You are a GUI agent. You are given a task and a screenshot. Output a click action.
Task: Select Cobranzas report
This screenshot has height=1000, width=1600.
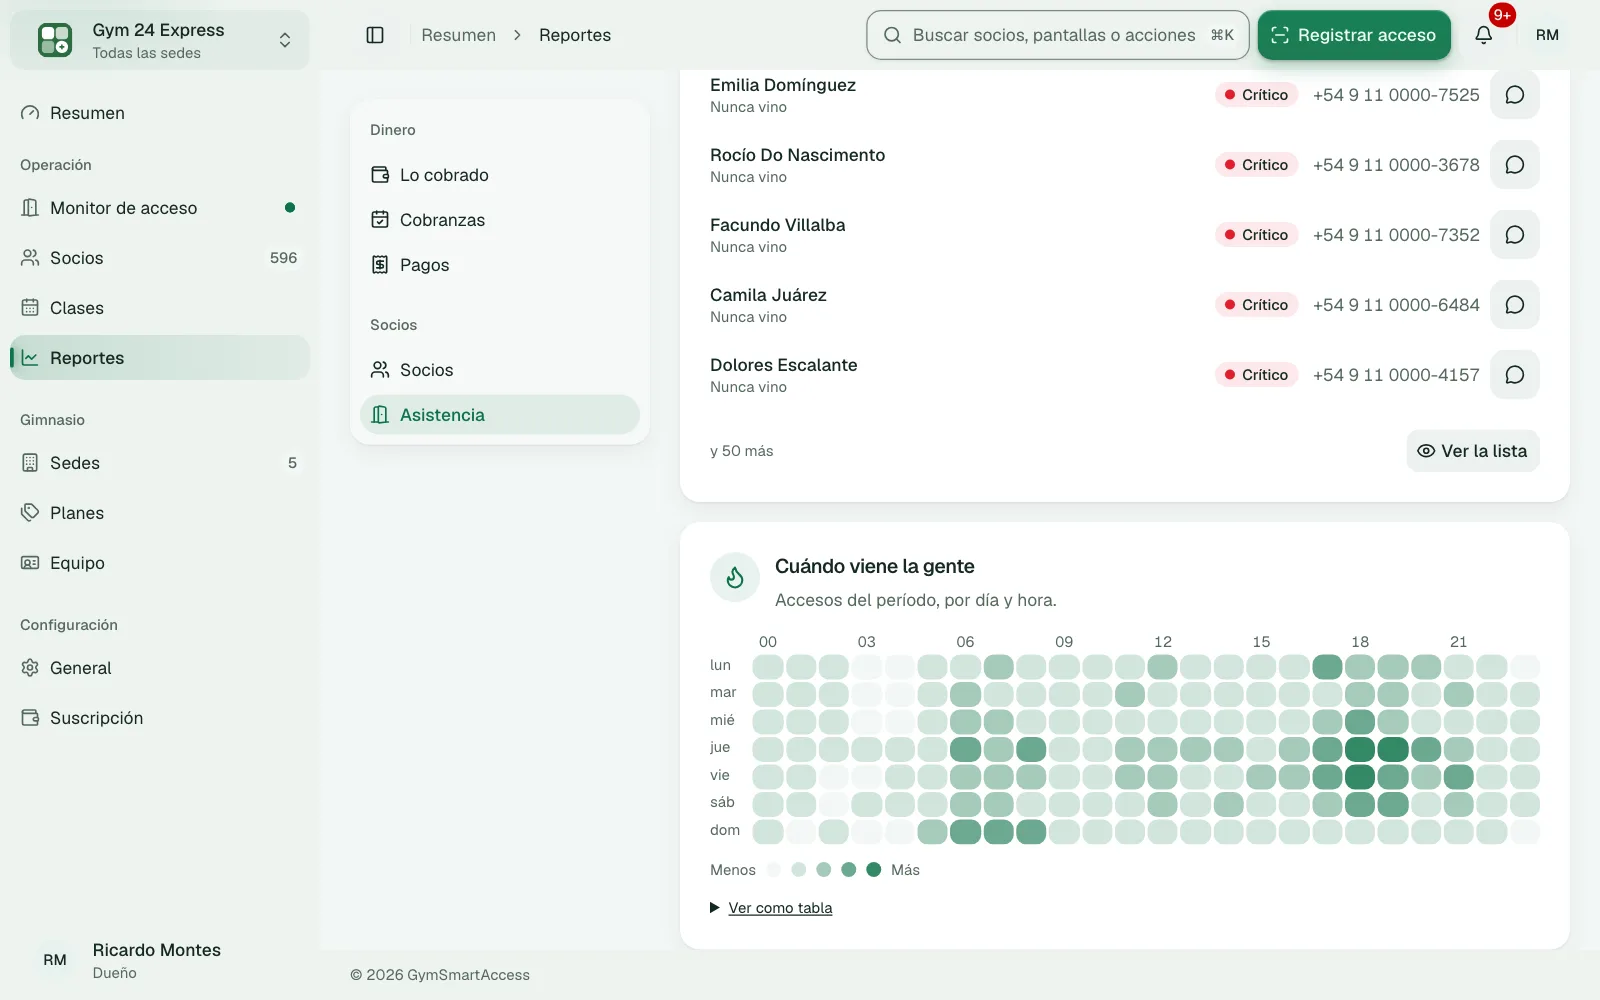tap(500, 220)
